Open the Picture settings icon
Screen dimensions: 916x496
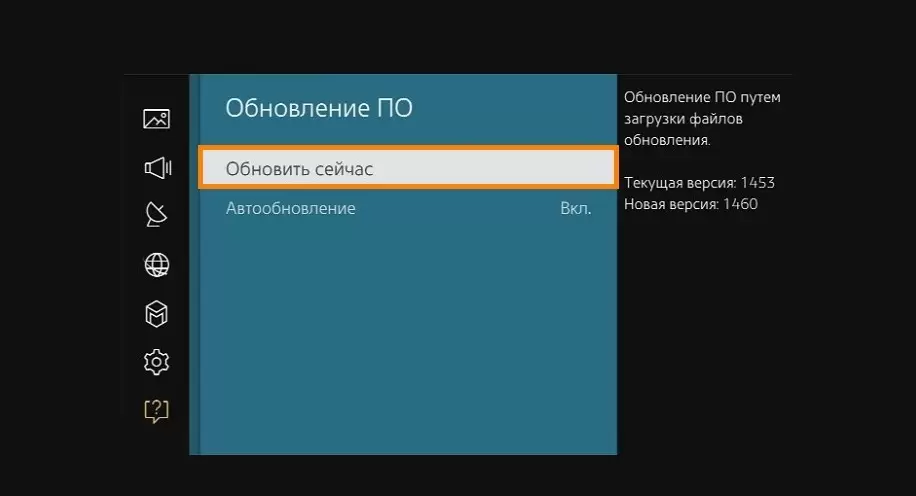click(x=156, y=119)
